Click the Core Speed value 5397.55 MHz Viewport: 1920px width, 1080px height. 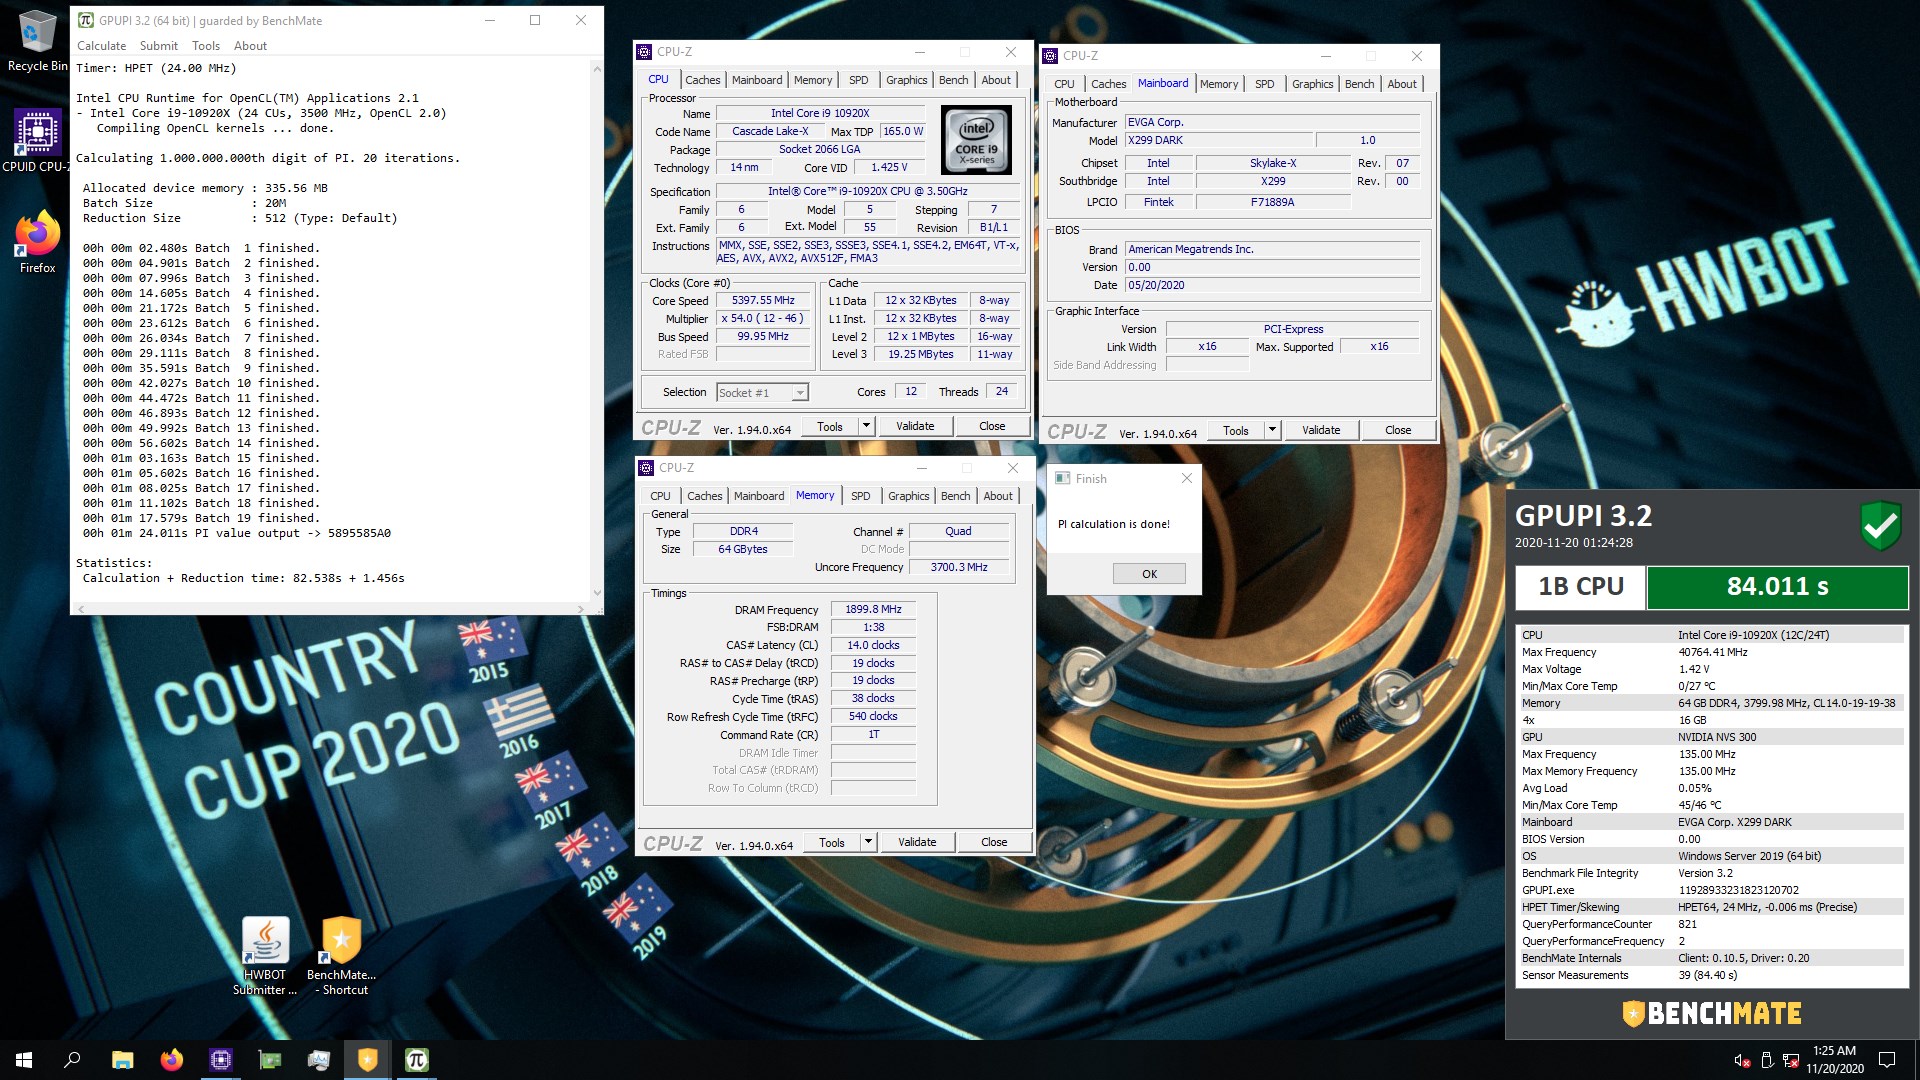click(x=763, y=300)
